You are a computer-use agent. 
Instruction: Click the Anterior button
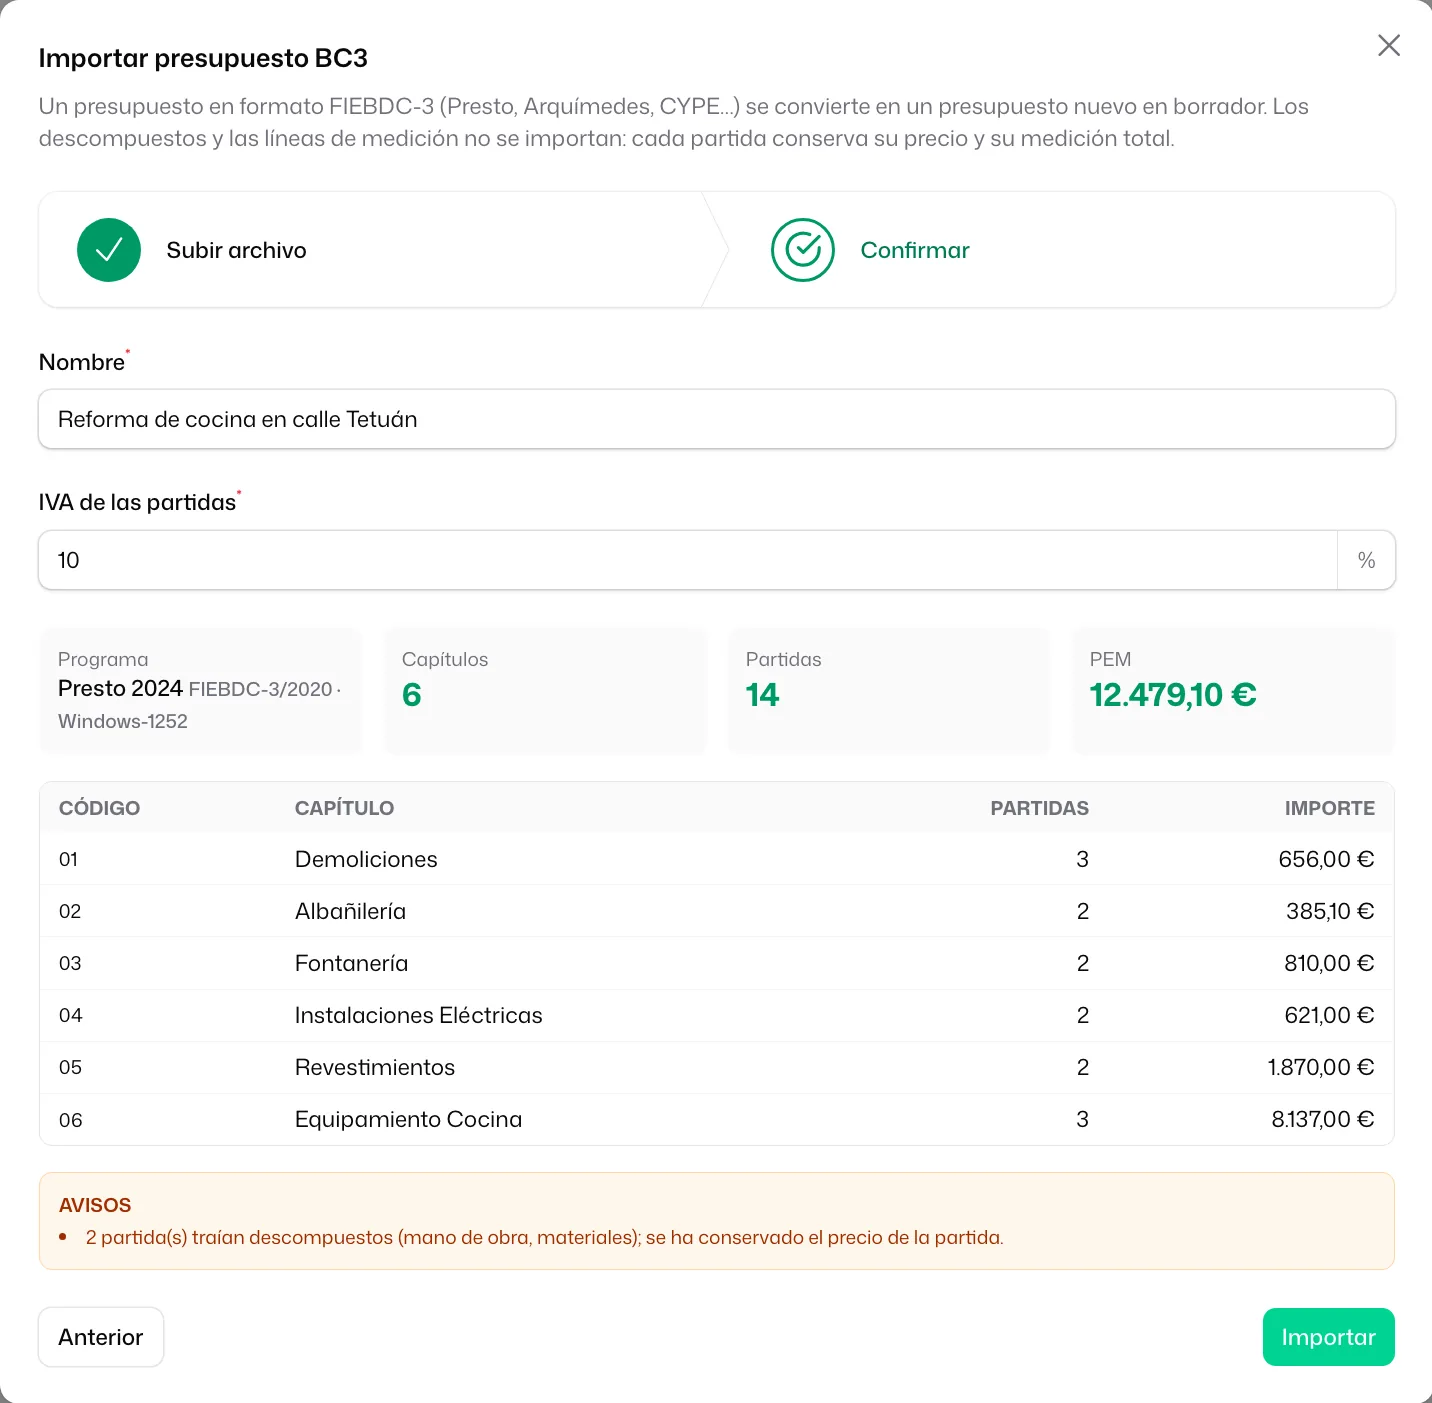click(x=101, y=1337)
